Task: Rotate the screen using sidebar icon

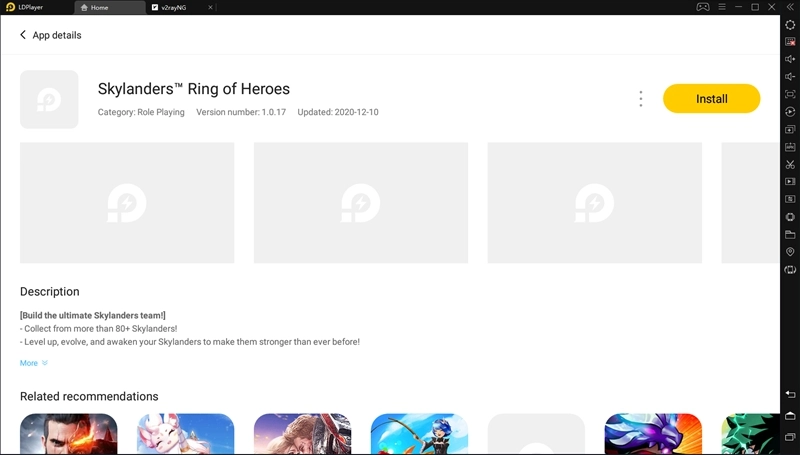Action: pyautogui.click(x=790, y=269)
